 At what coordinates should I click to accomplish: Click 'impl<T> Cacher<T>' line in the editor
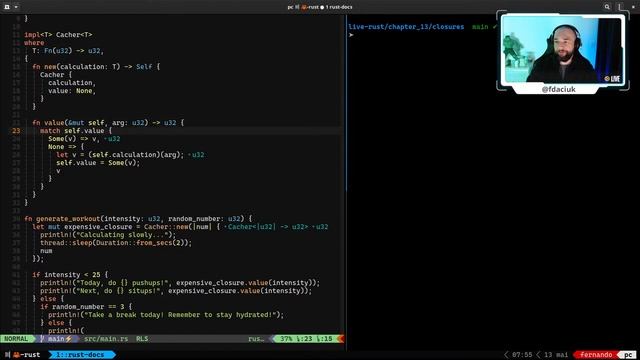pyautogui.click(x=58, y=35)
